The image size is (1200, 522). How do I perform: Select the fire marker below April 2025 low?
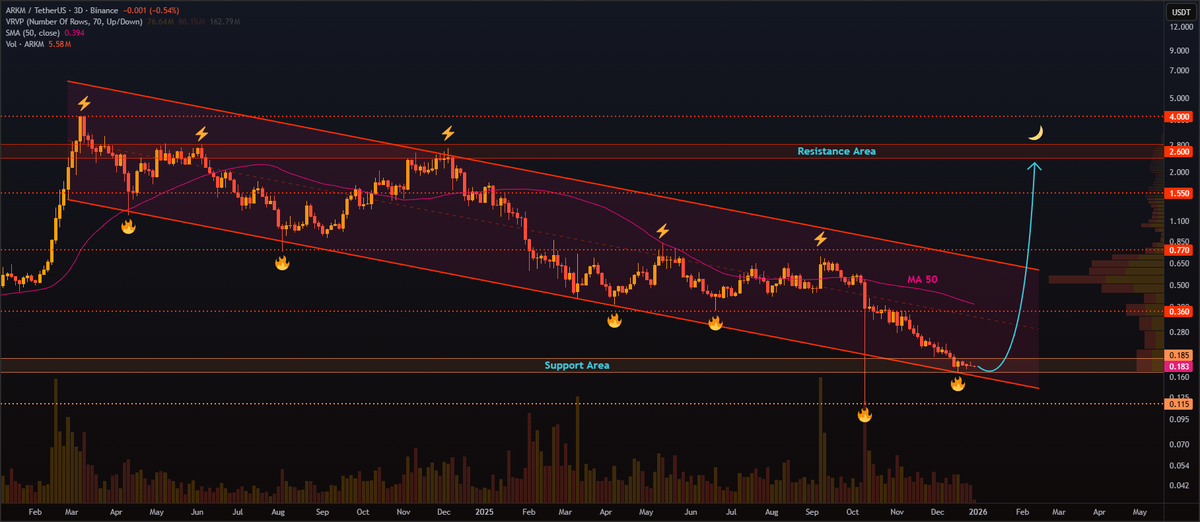point(614,320)
